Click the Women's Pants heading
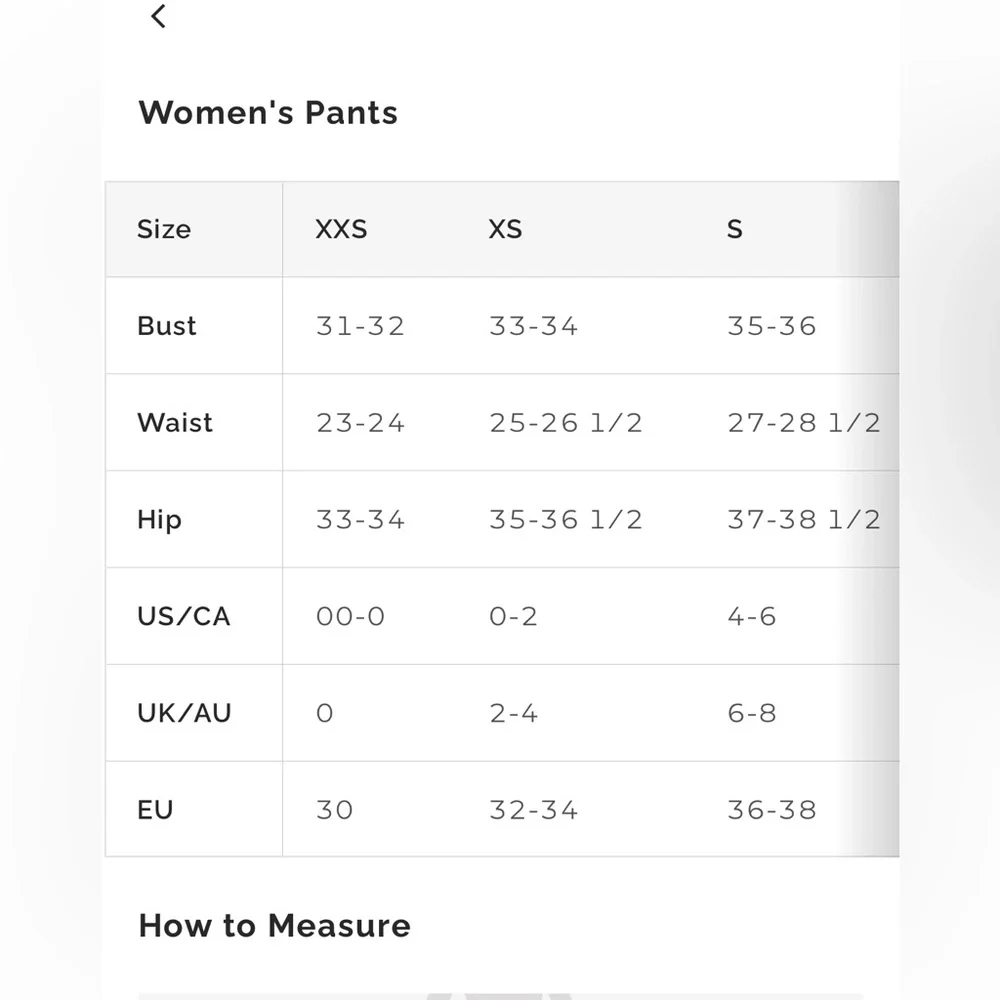Image resolution: width=1000 pixels, height=1000 pixels. (268, 113)
